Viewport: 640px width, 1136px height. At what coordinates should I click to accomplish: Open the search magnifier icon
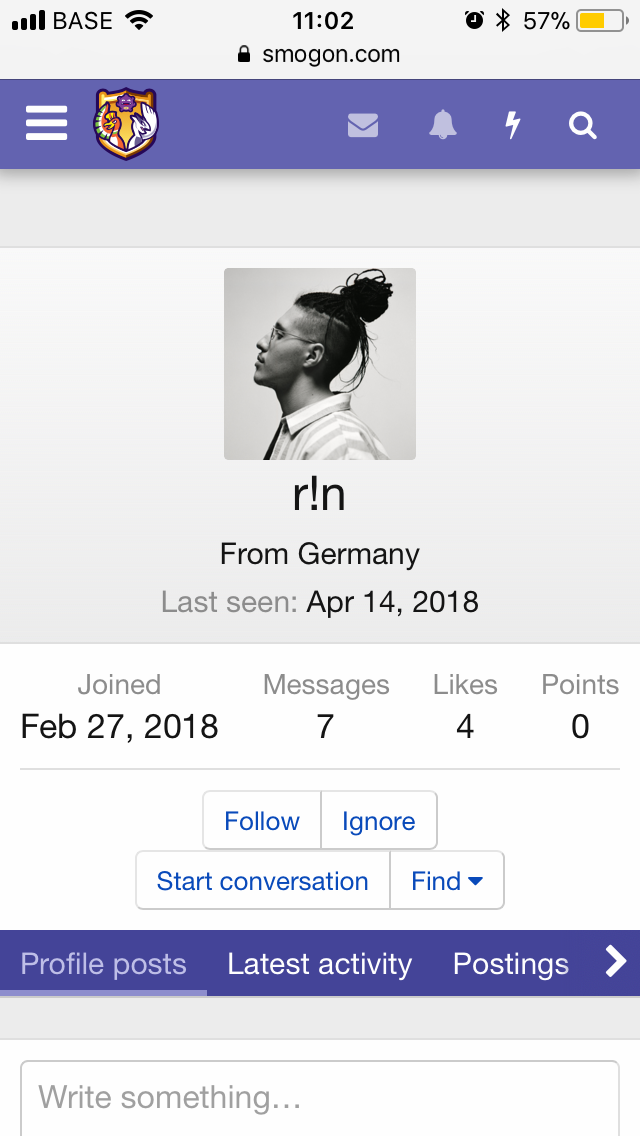(x=582, y=125)
